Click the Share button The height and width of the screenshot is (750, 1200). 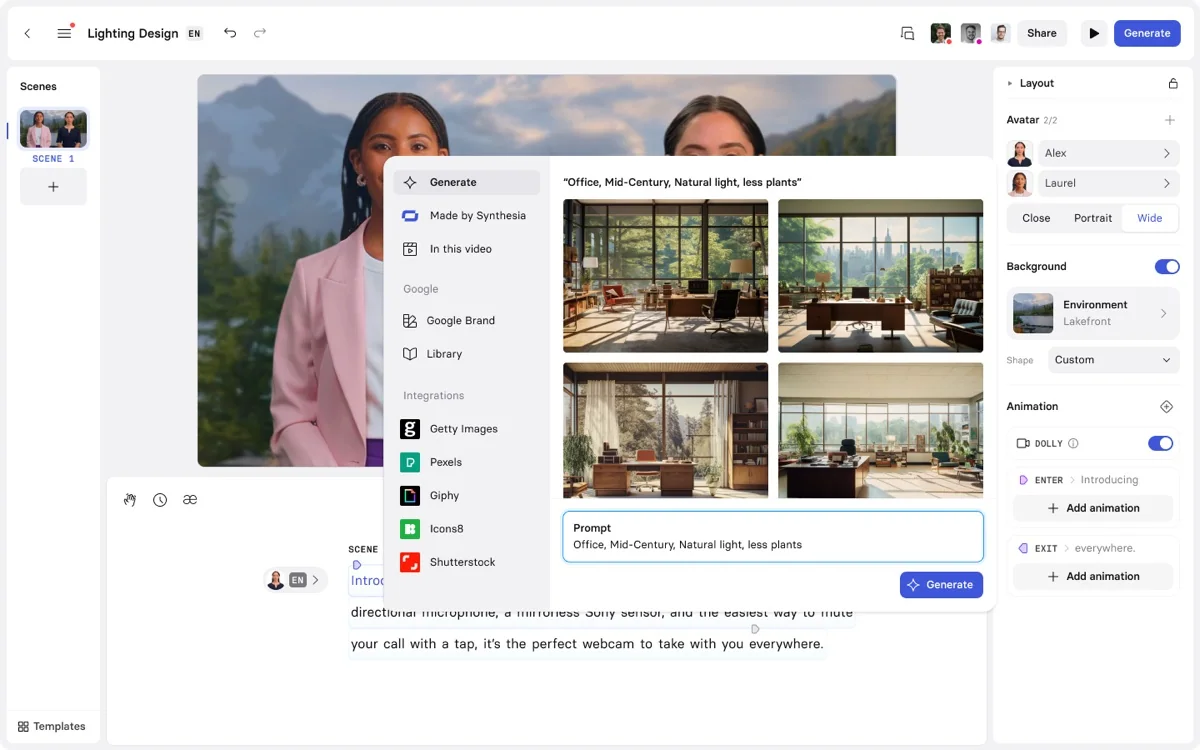click(1042, 33)
